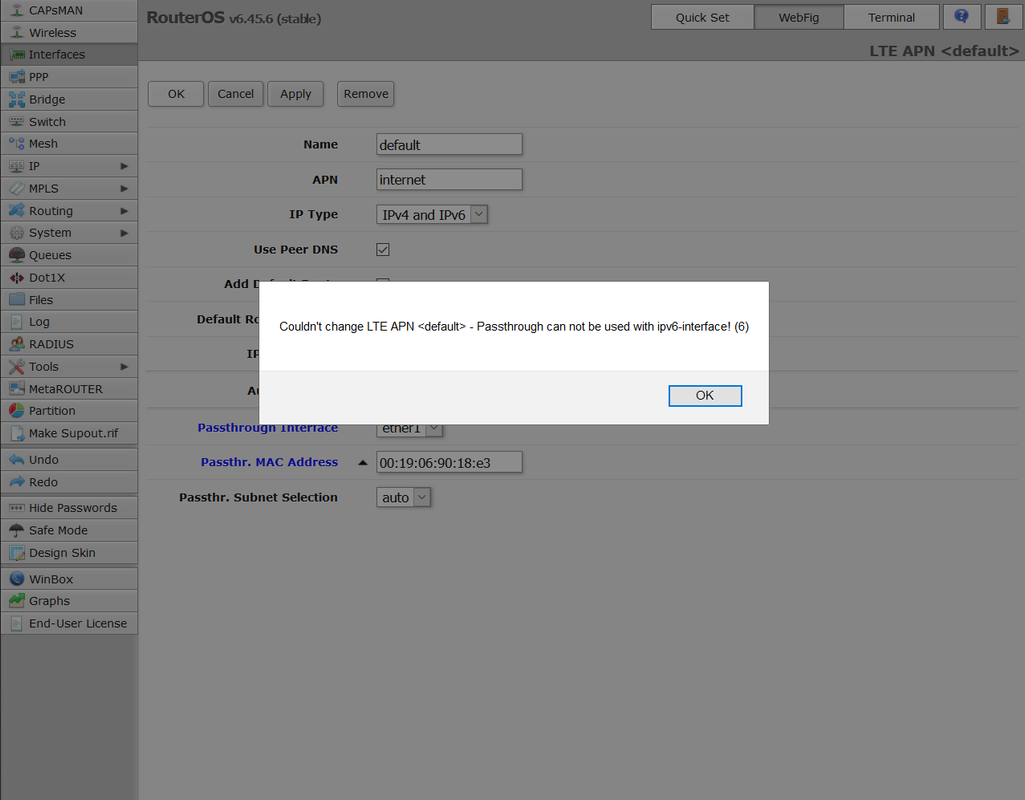Click the WinBox icon
This screenshot has width=1025, height=800.
point(17,579)
